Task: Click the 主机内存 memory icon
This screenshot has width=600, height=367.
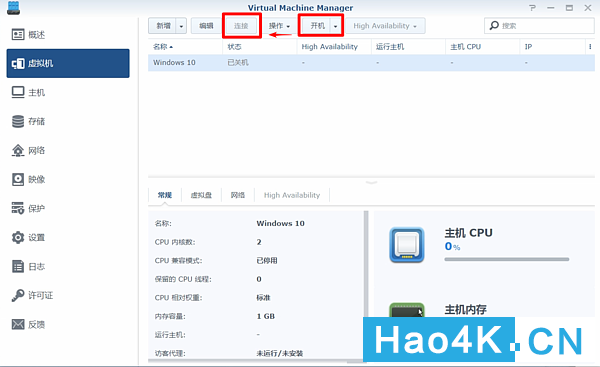Action: pyautogui.click(x=407, y=310)
